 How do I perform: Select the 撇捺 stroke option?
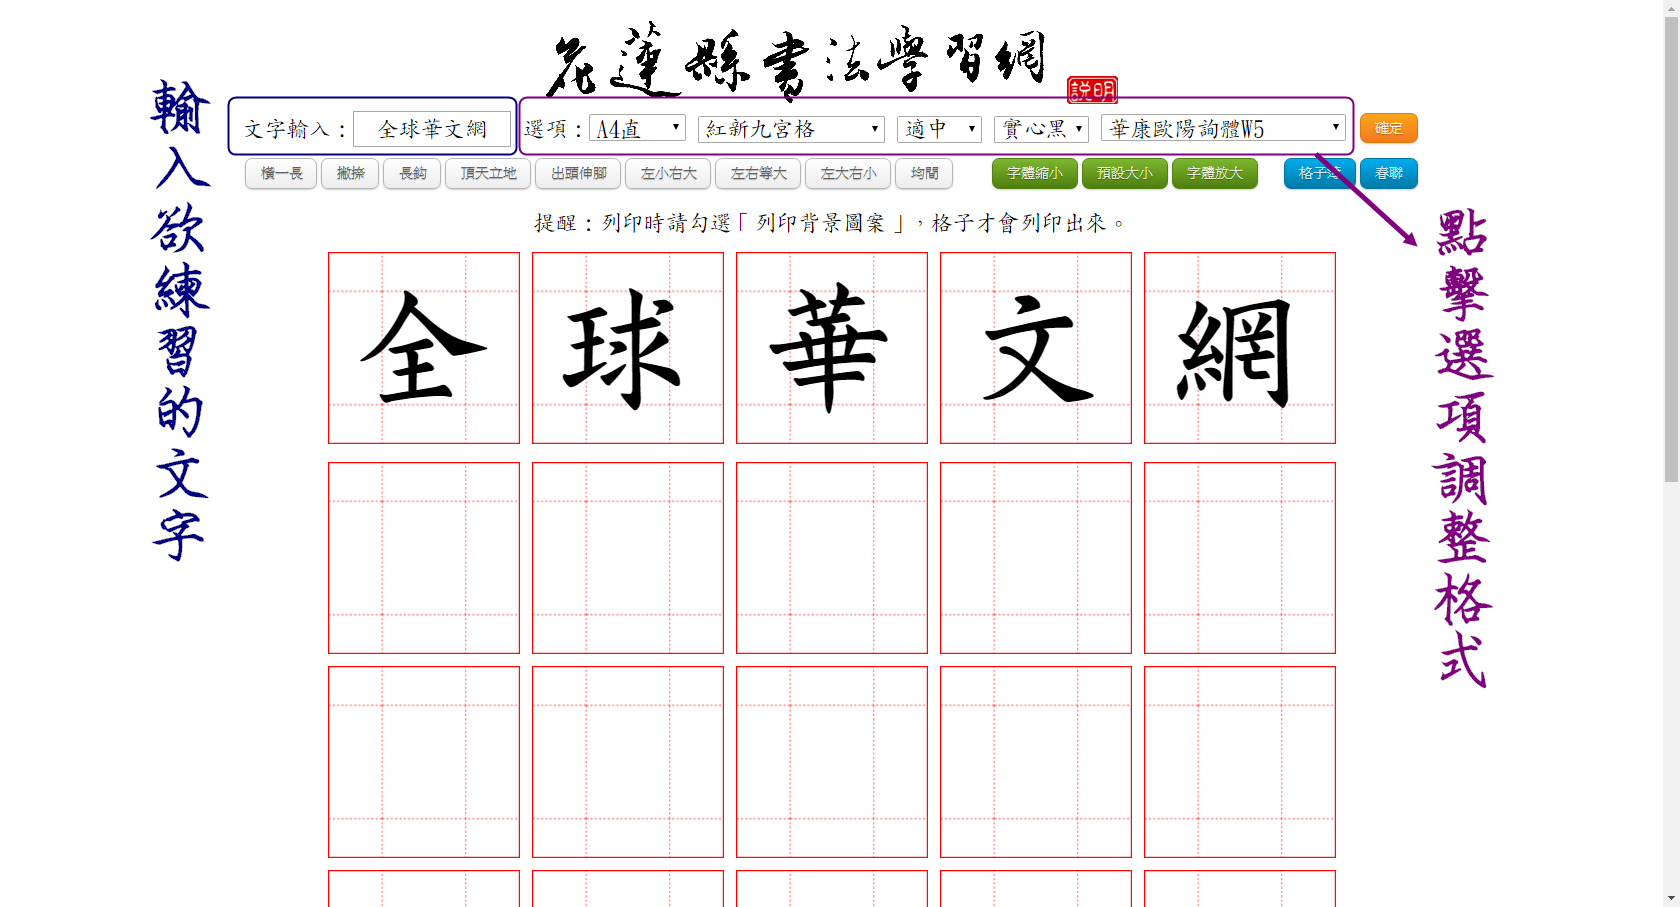(349, 173)
